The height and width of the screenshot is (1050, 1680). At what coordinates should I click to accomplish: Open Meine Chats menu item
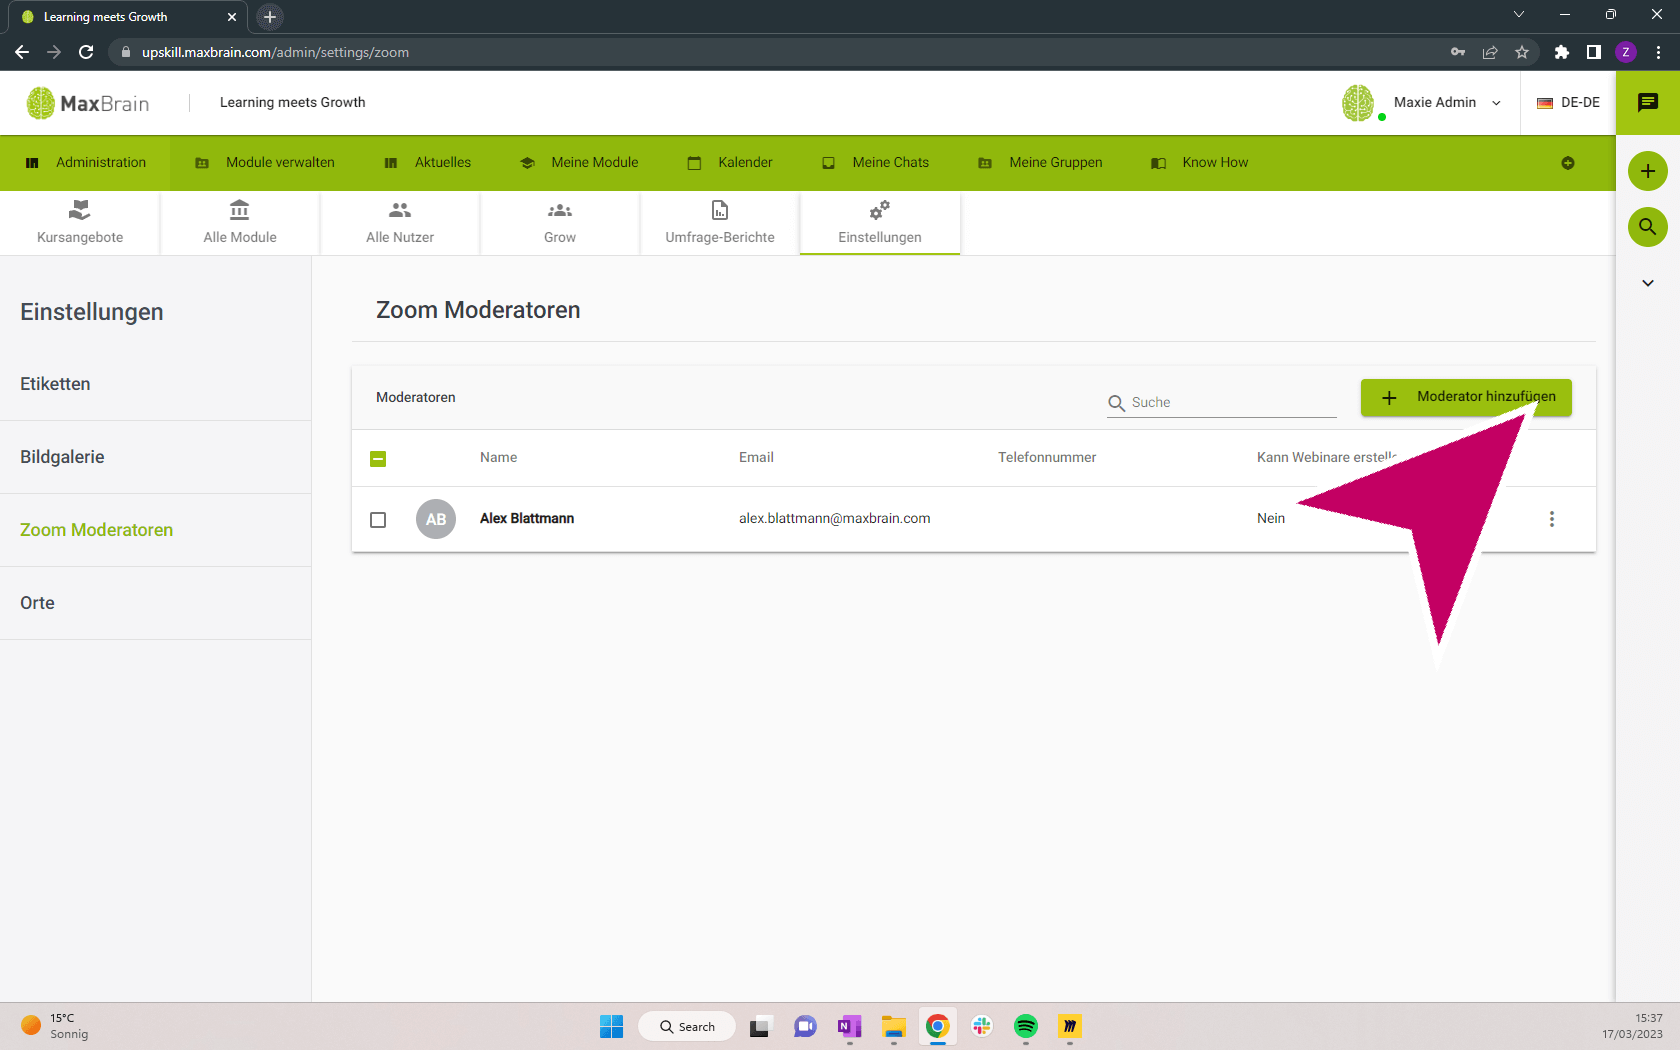(x=875, y=162)
